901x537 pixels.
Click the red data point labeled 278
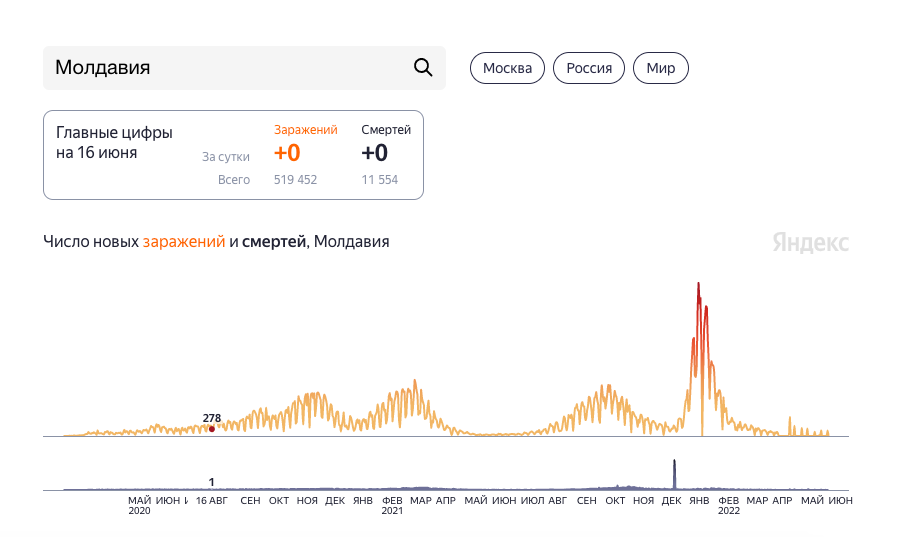point(212,428)
